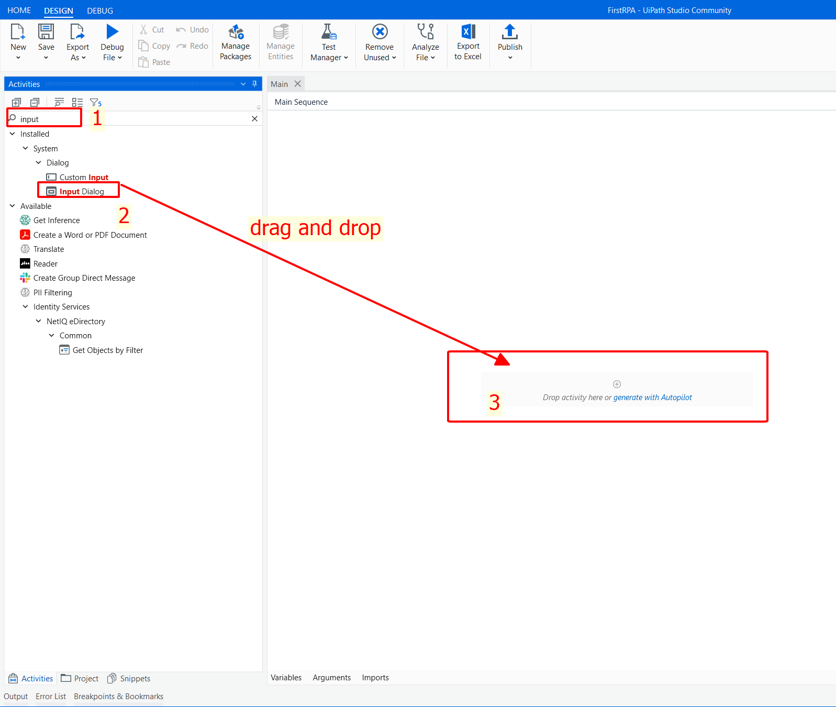The width and height of the screenshot is (836, 707).
Task: Click the activities search input field
Action: pos(133,119)
